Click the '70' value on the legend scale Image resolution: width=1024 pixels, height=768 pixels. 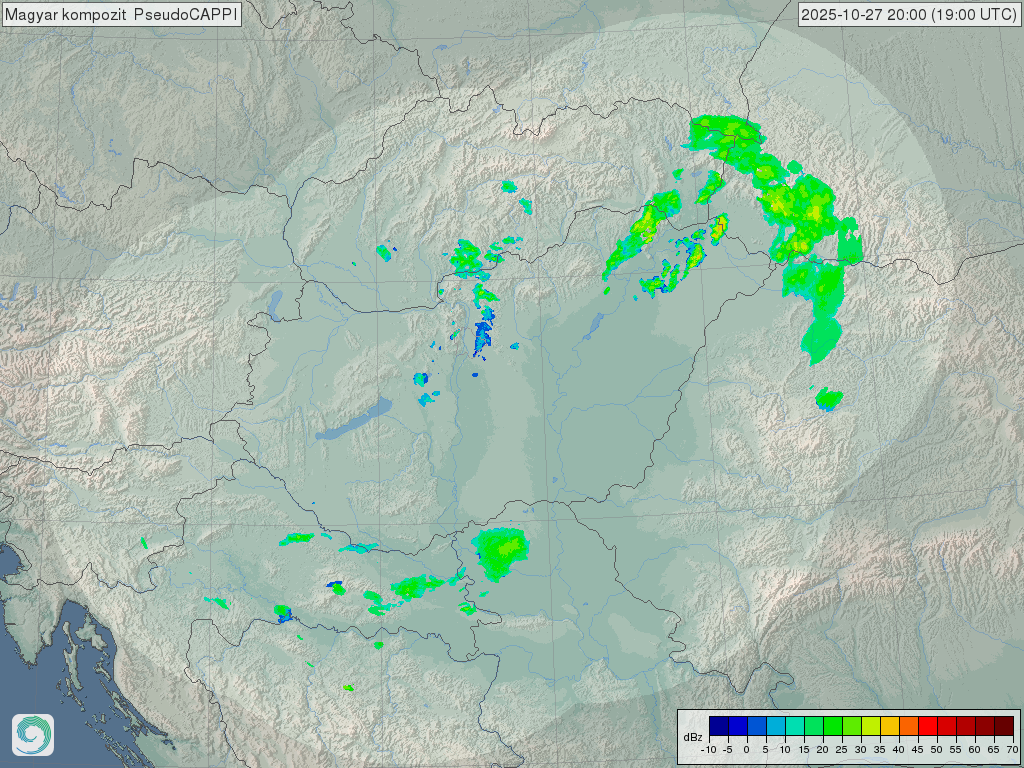1012,749
